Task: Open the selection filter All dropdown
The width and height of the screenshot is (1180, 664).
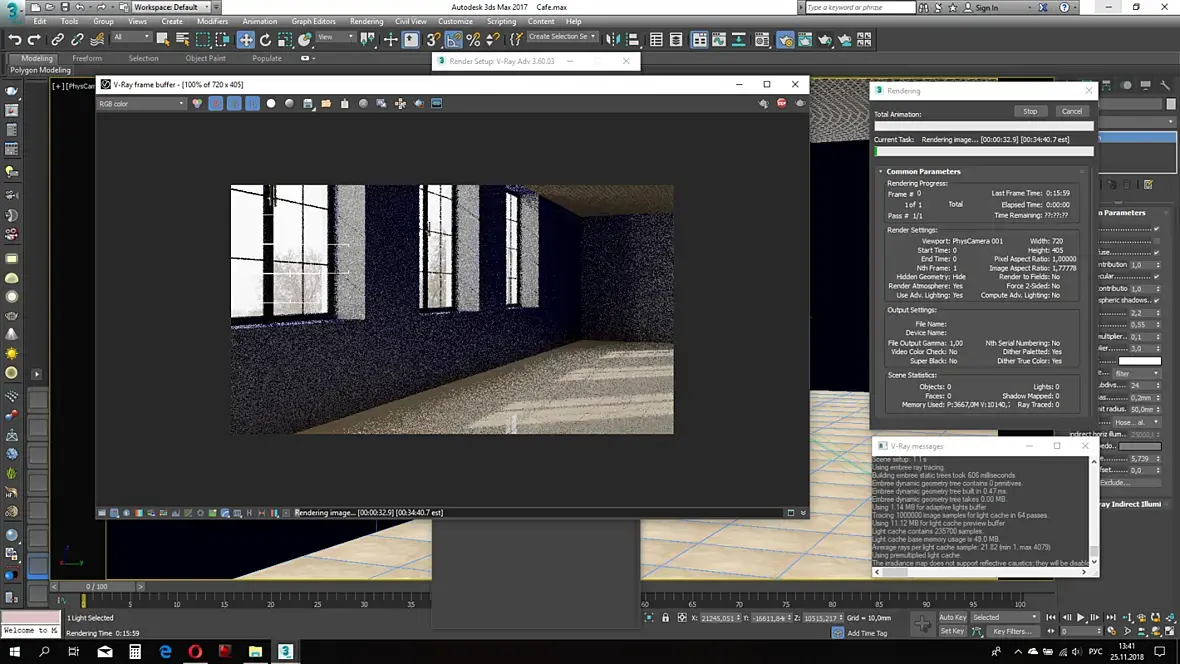Action: pyautogui.click(x=132, y=38)
